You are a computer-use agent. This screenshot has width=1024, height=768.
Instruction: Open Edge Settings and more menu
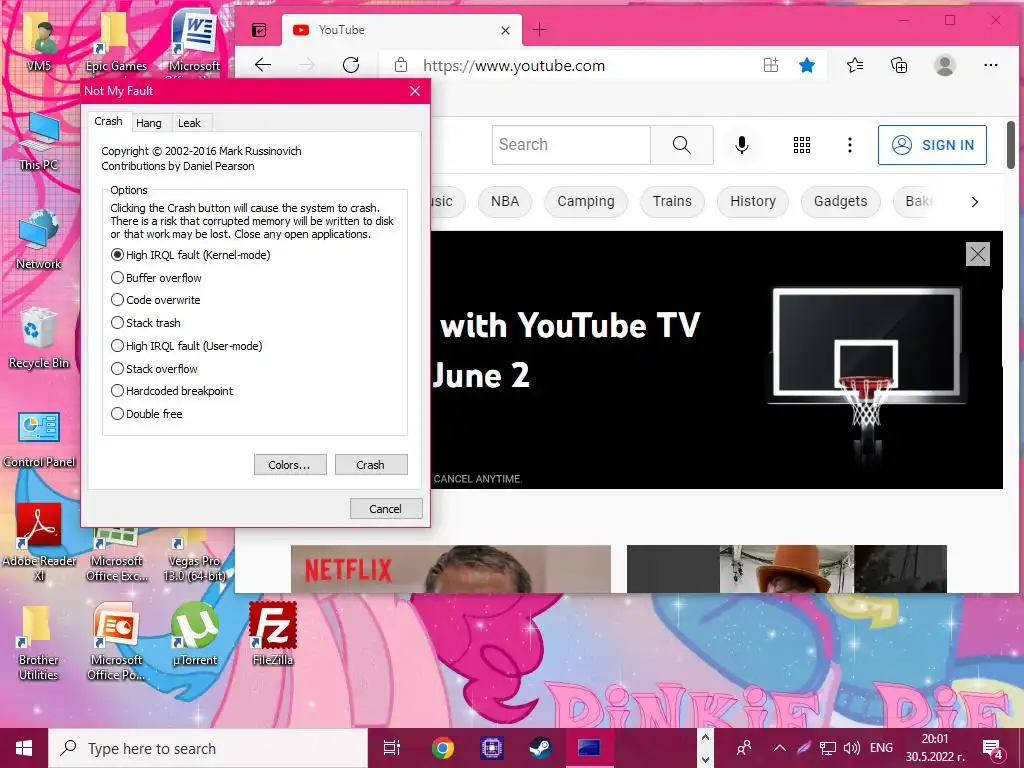click(991, 65)
